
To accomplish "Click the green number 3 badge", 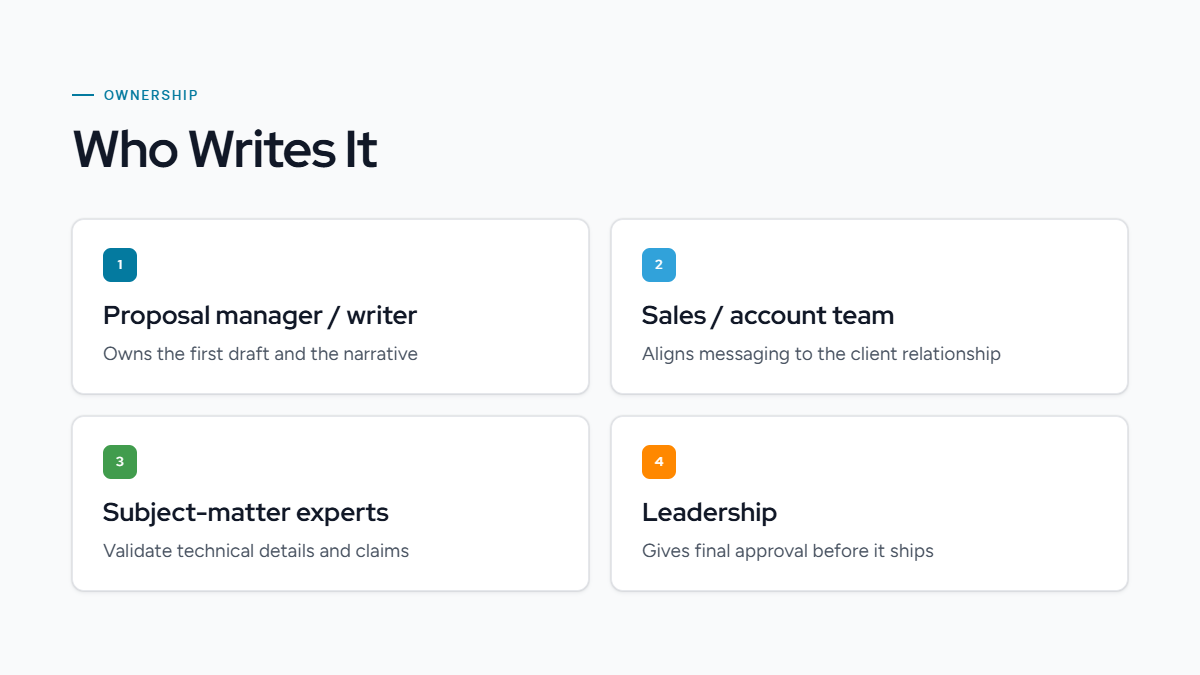I will (x=120, y=462).
